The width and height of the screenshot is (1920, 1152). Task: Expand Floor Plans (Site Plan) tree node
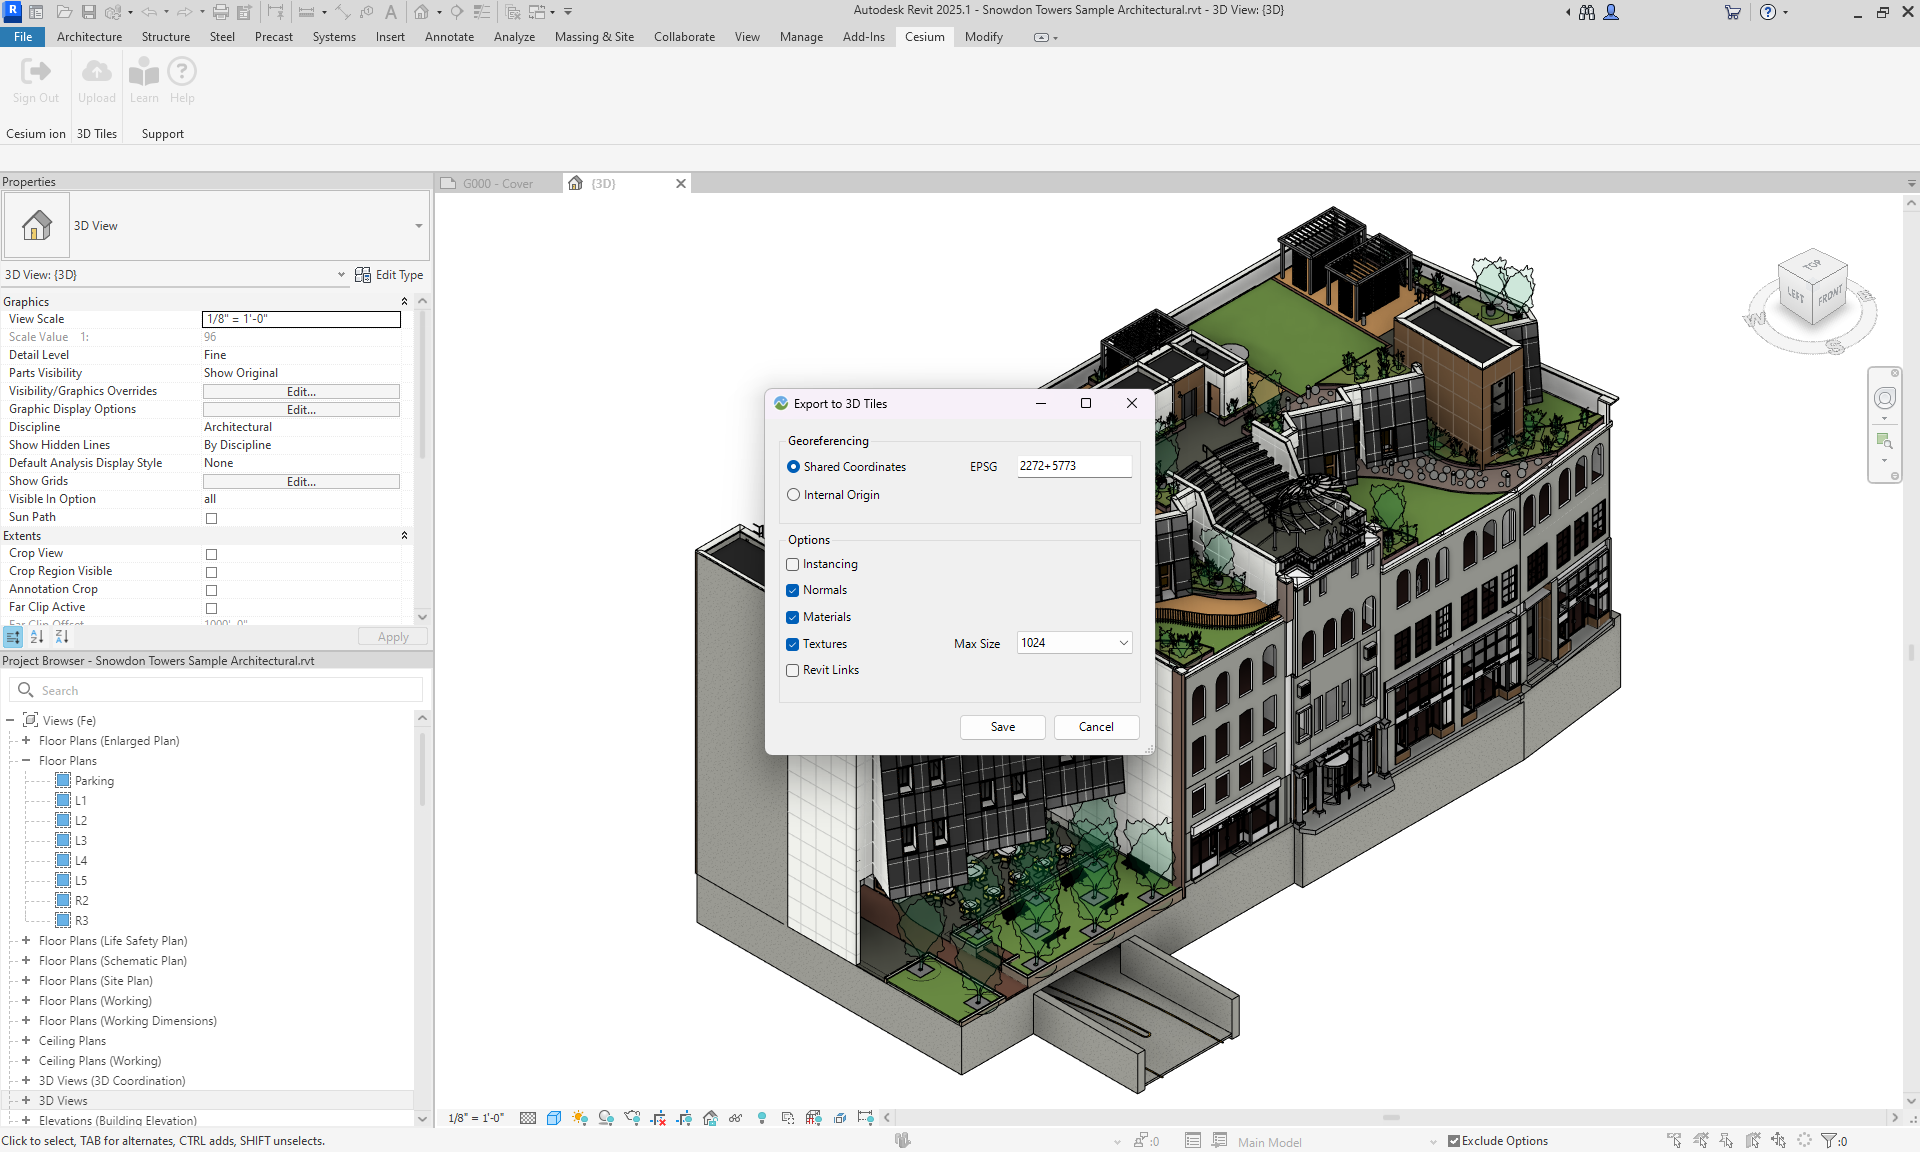[26, 981]
